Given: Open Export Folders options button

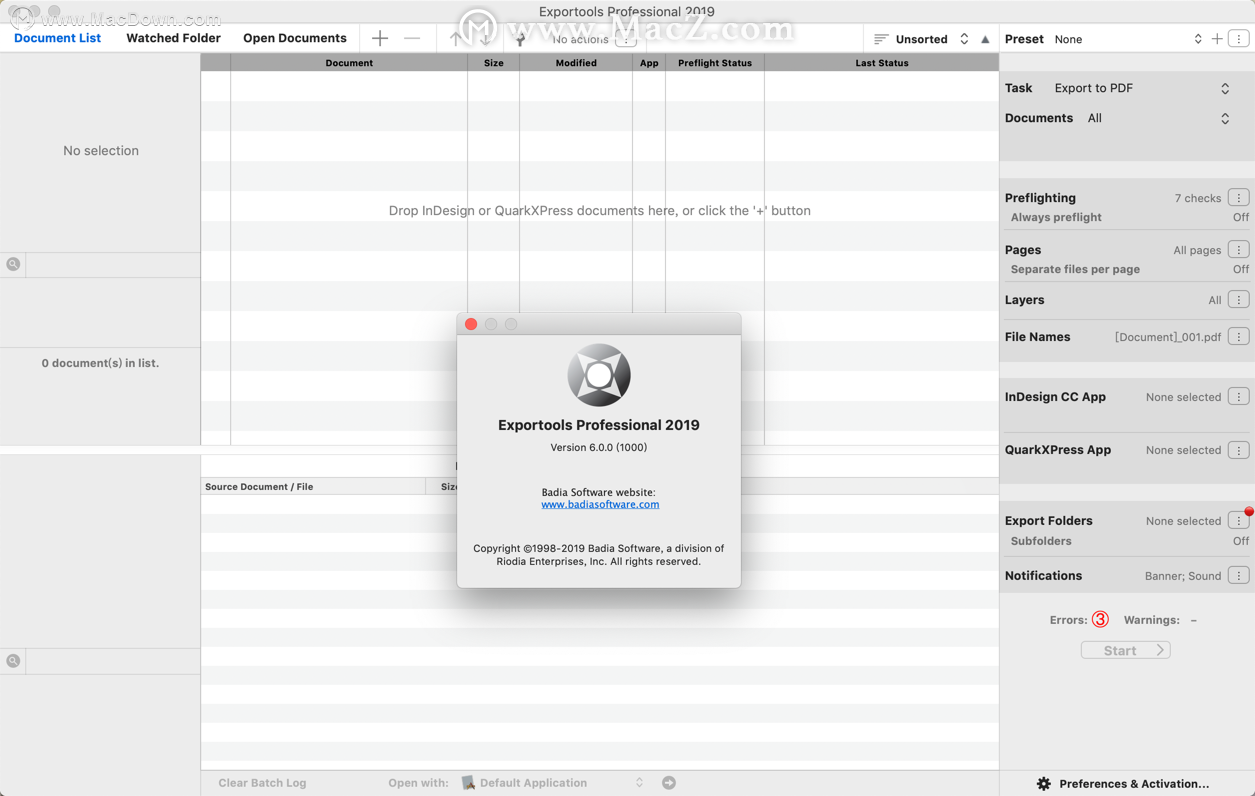Looking at the screenshot, I should tap(1239, 521).
